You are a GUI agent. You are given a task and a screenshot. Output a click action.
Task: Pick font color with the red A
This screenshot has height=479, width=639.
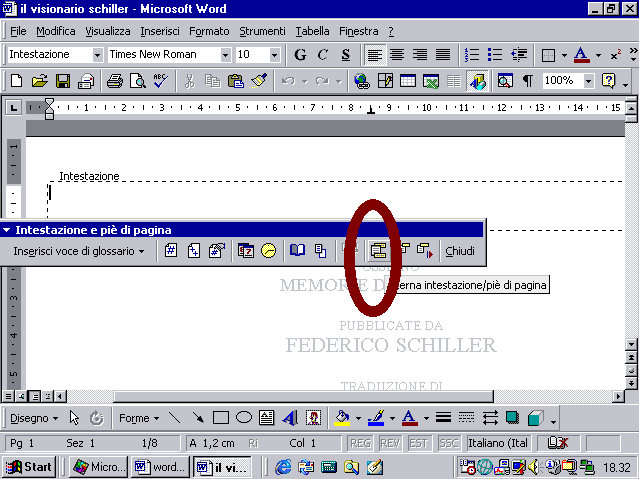[x=582, y=54]
